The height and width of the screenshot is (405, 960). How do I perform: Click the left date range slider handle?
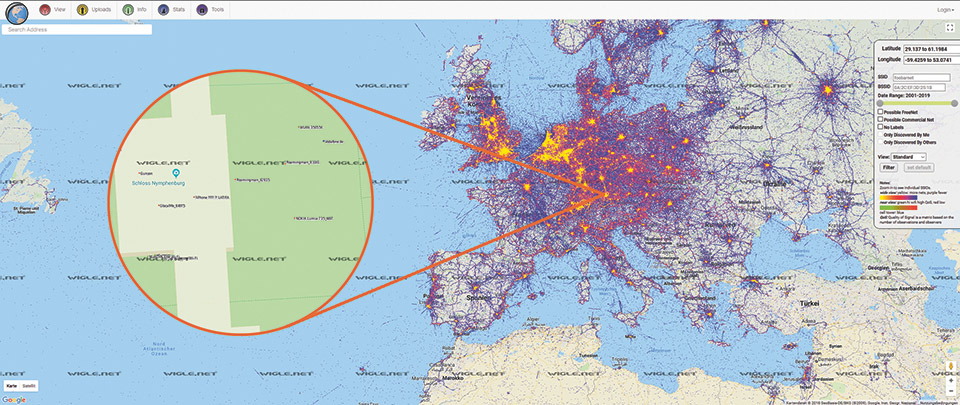click(x=880, y=103)
